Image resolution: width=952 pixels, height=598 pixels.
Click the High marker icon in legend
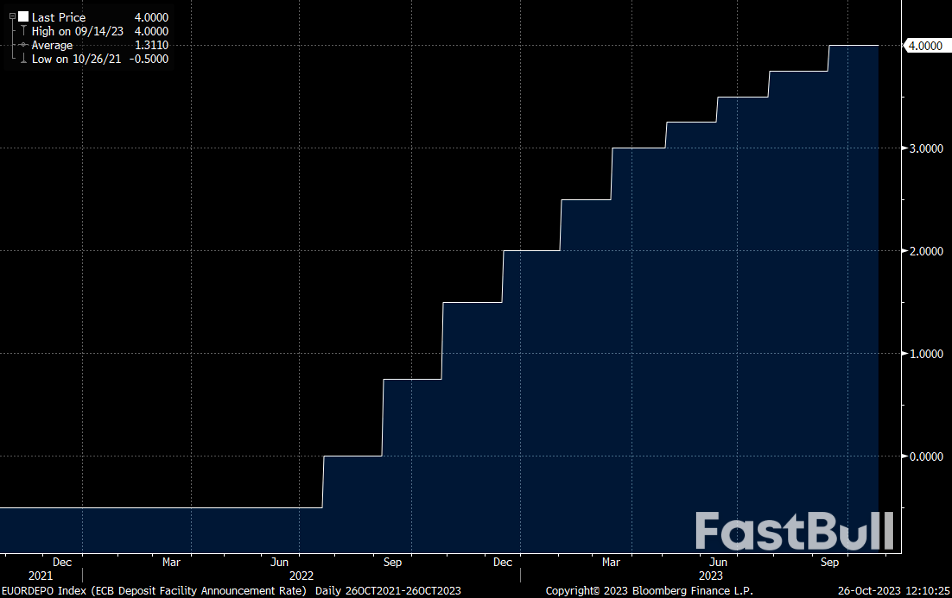point(23,31)
